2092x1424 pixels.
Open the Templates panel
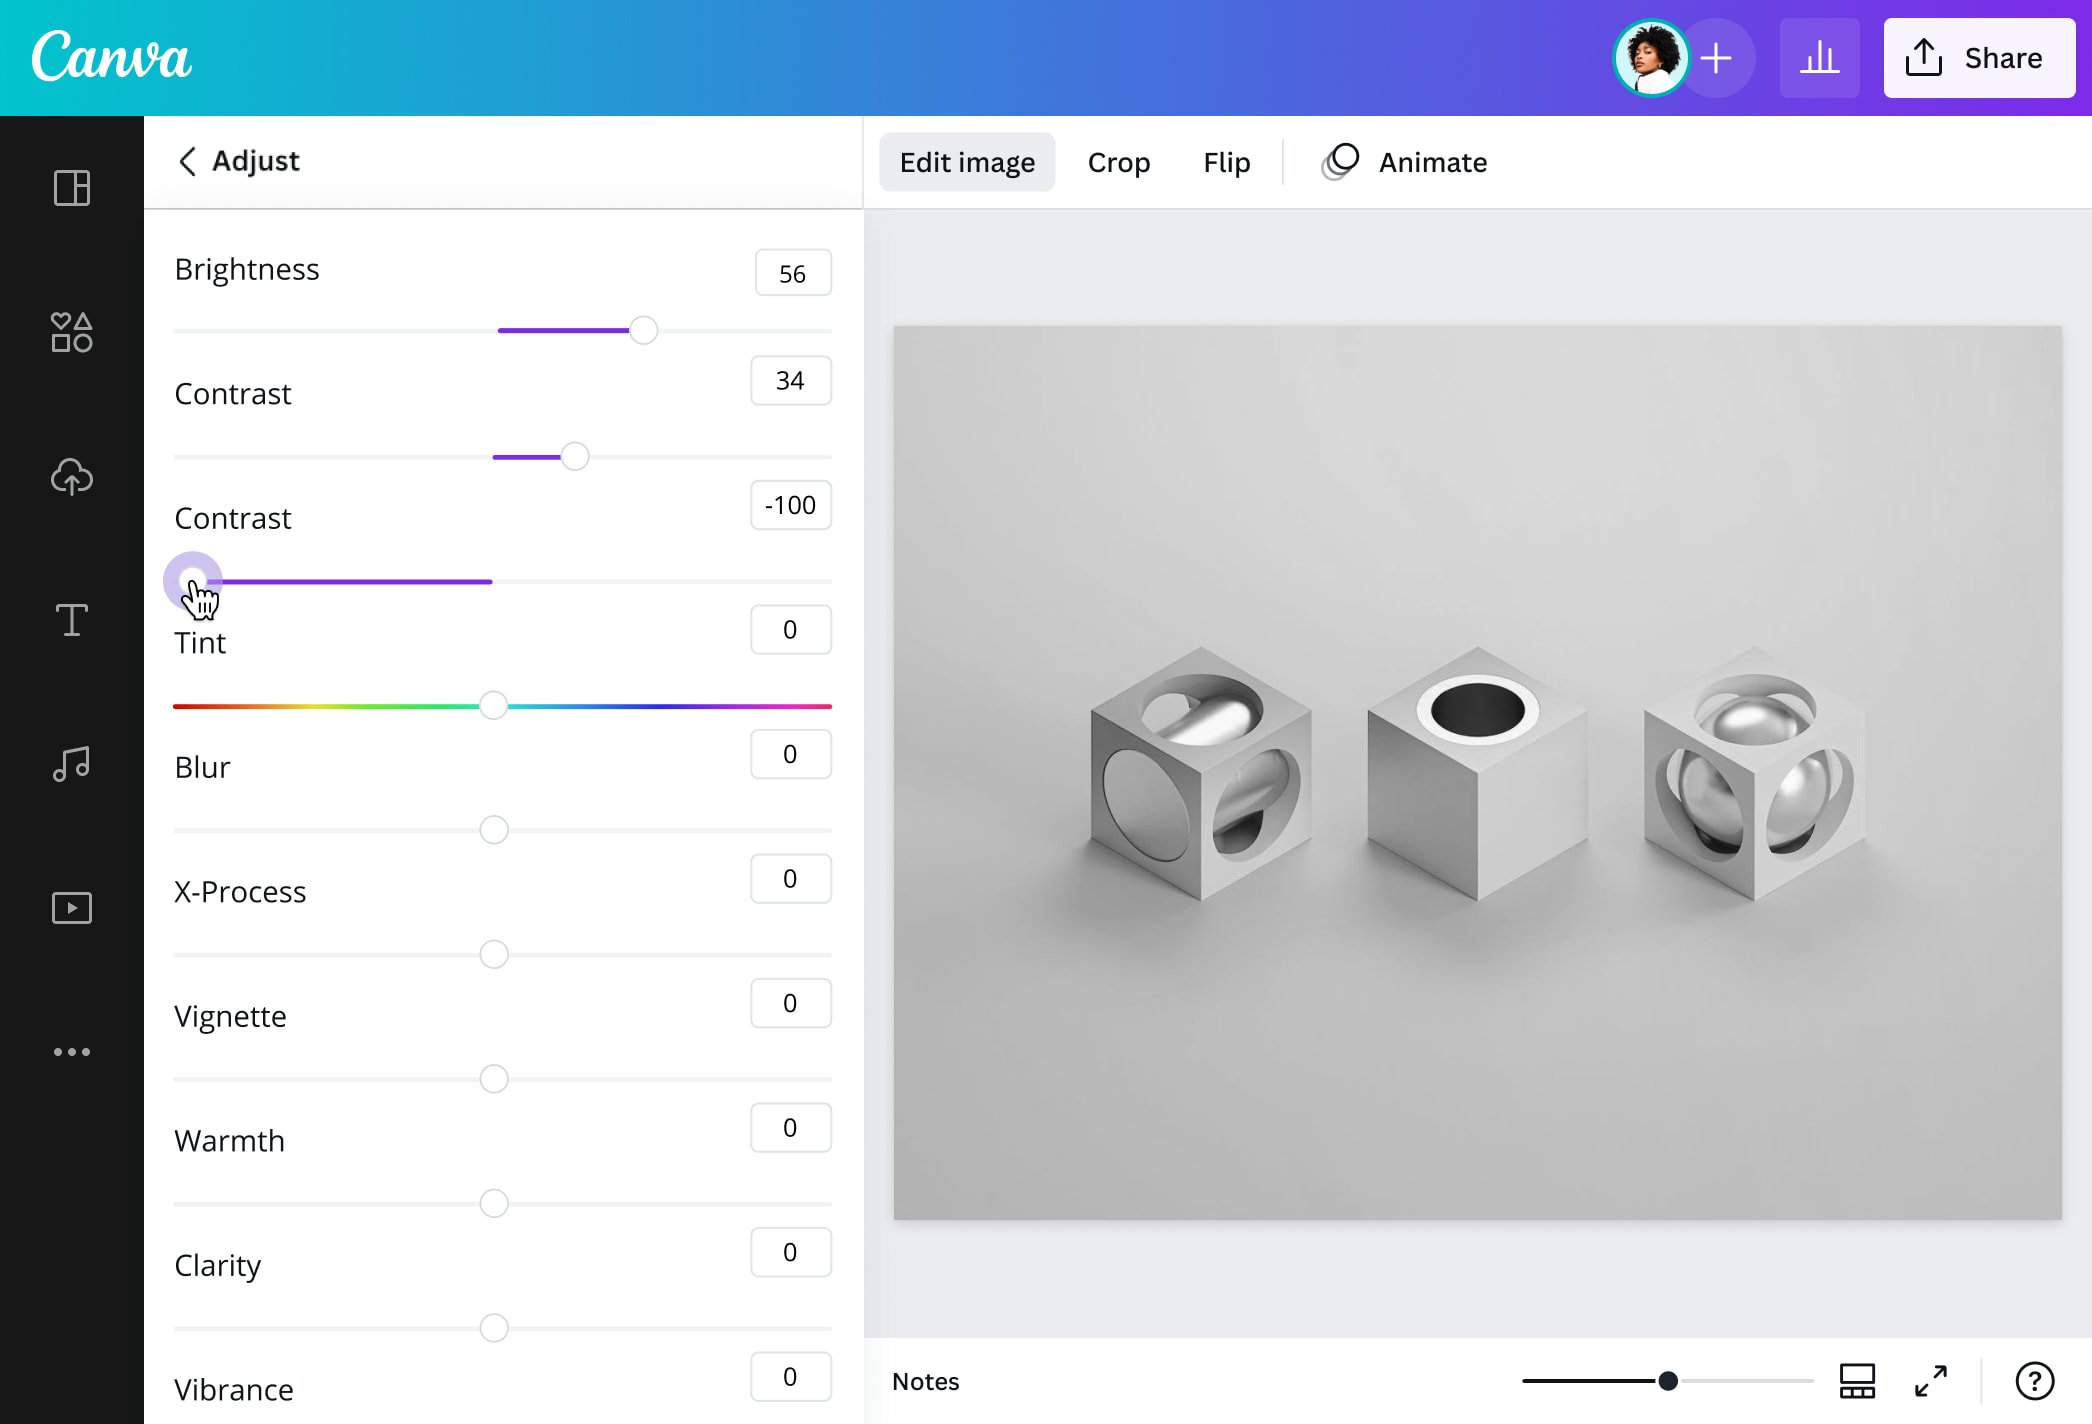[71, 189]
